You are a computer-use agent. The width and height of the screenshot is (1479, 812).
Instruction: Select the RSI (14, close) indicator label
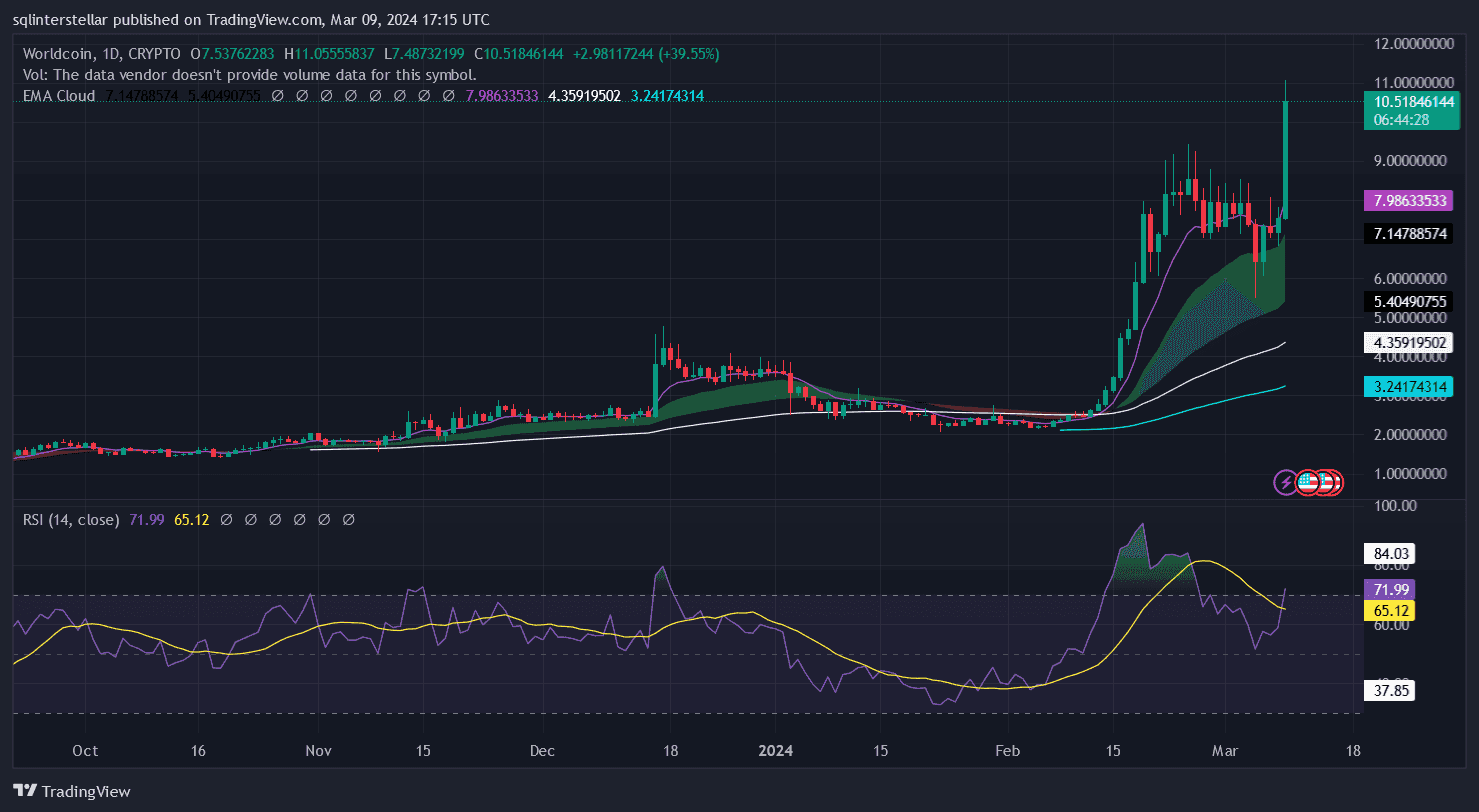pos(70,520)
